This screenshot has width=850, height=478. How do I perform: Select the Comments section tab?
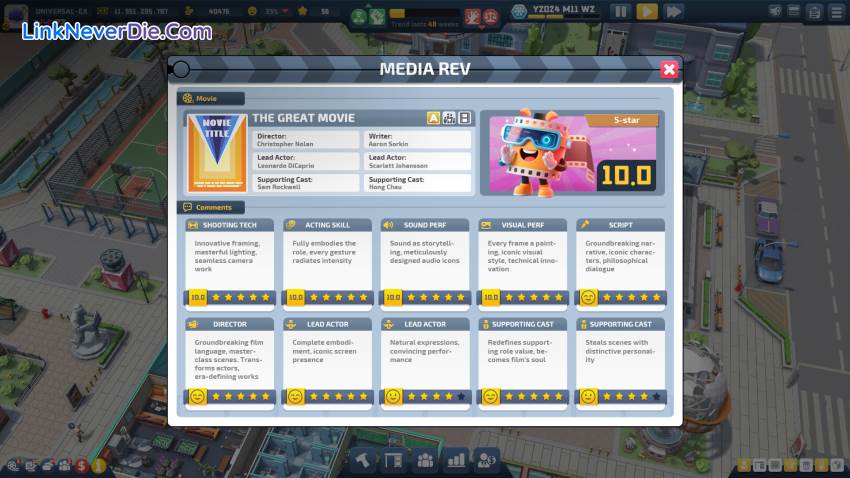(211, 208)
